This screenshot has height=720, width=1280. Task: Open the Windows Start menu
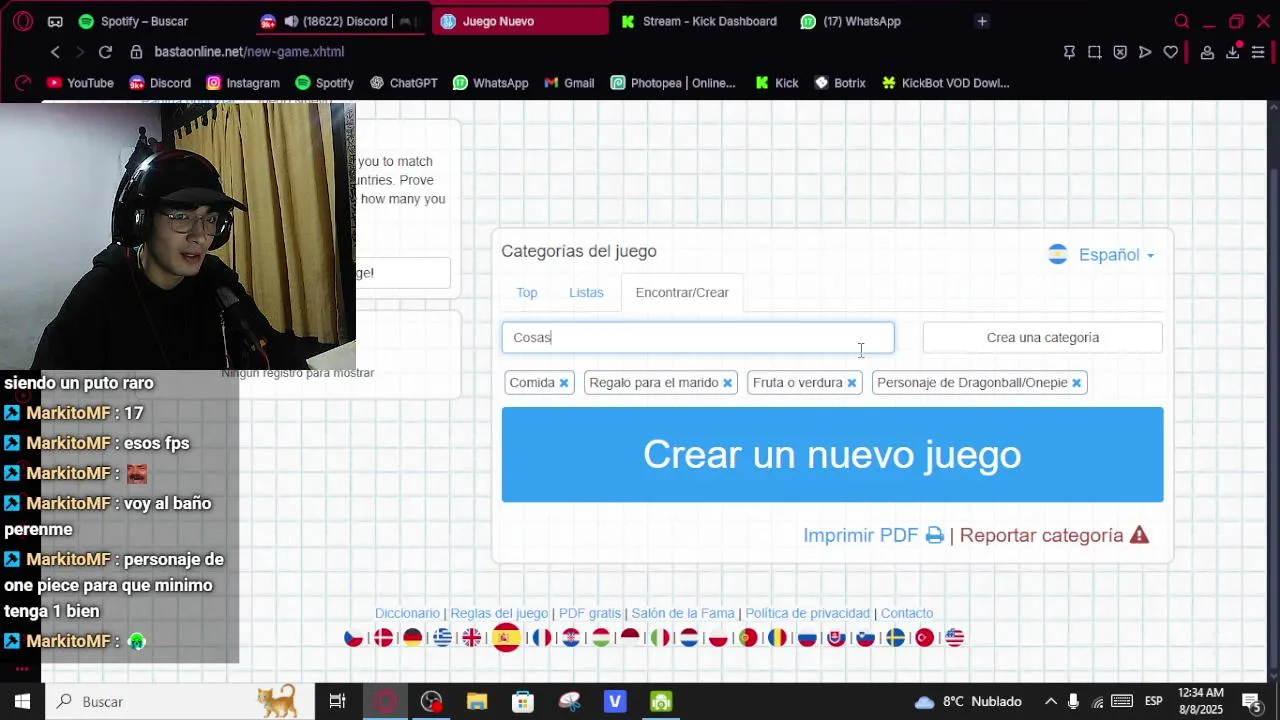[22, 702]
